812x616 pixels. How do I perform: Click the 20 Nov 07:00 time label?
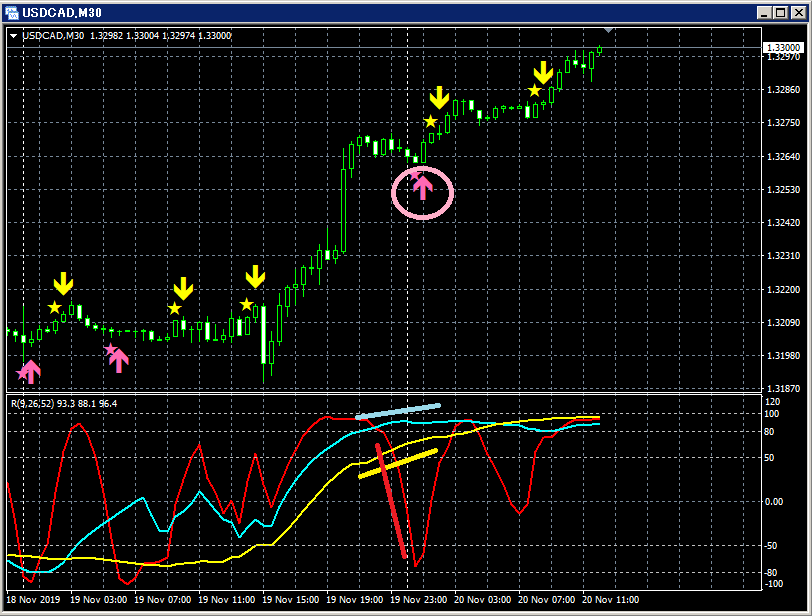(546, 599)
